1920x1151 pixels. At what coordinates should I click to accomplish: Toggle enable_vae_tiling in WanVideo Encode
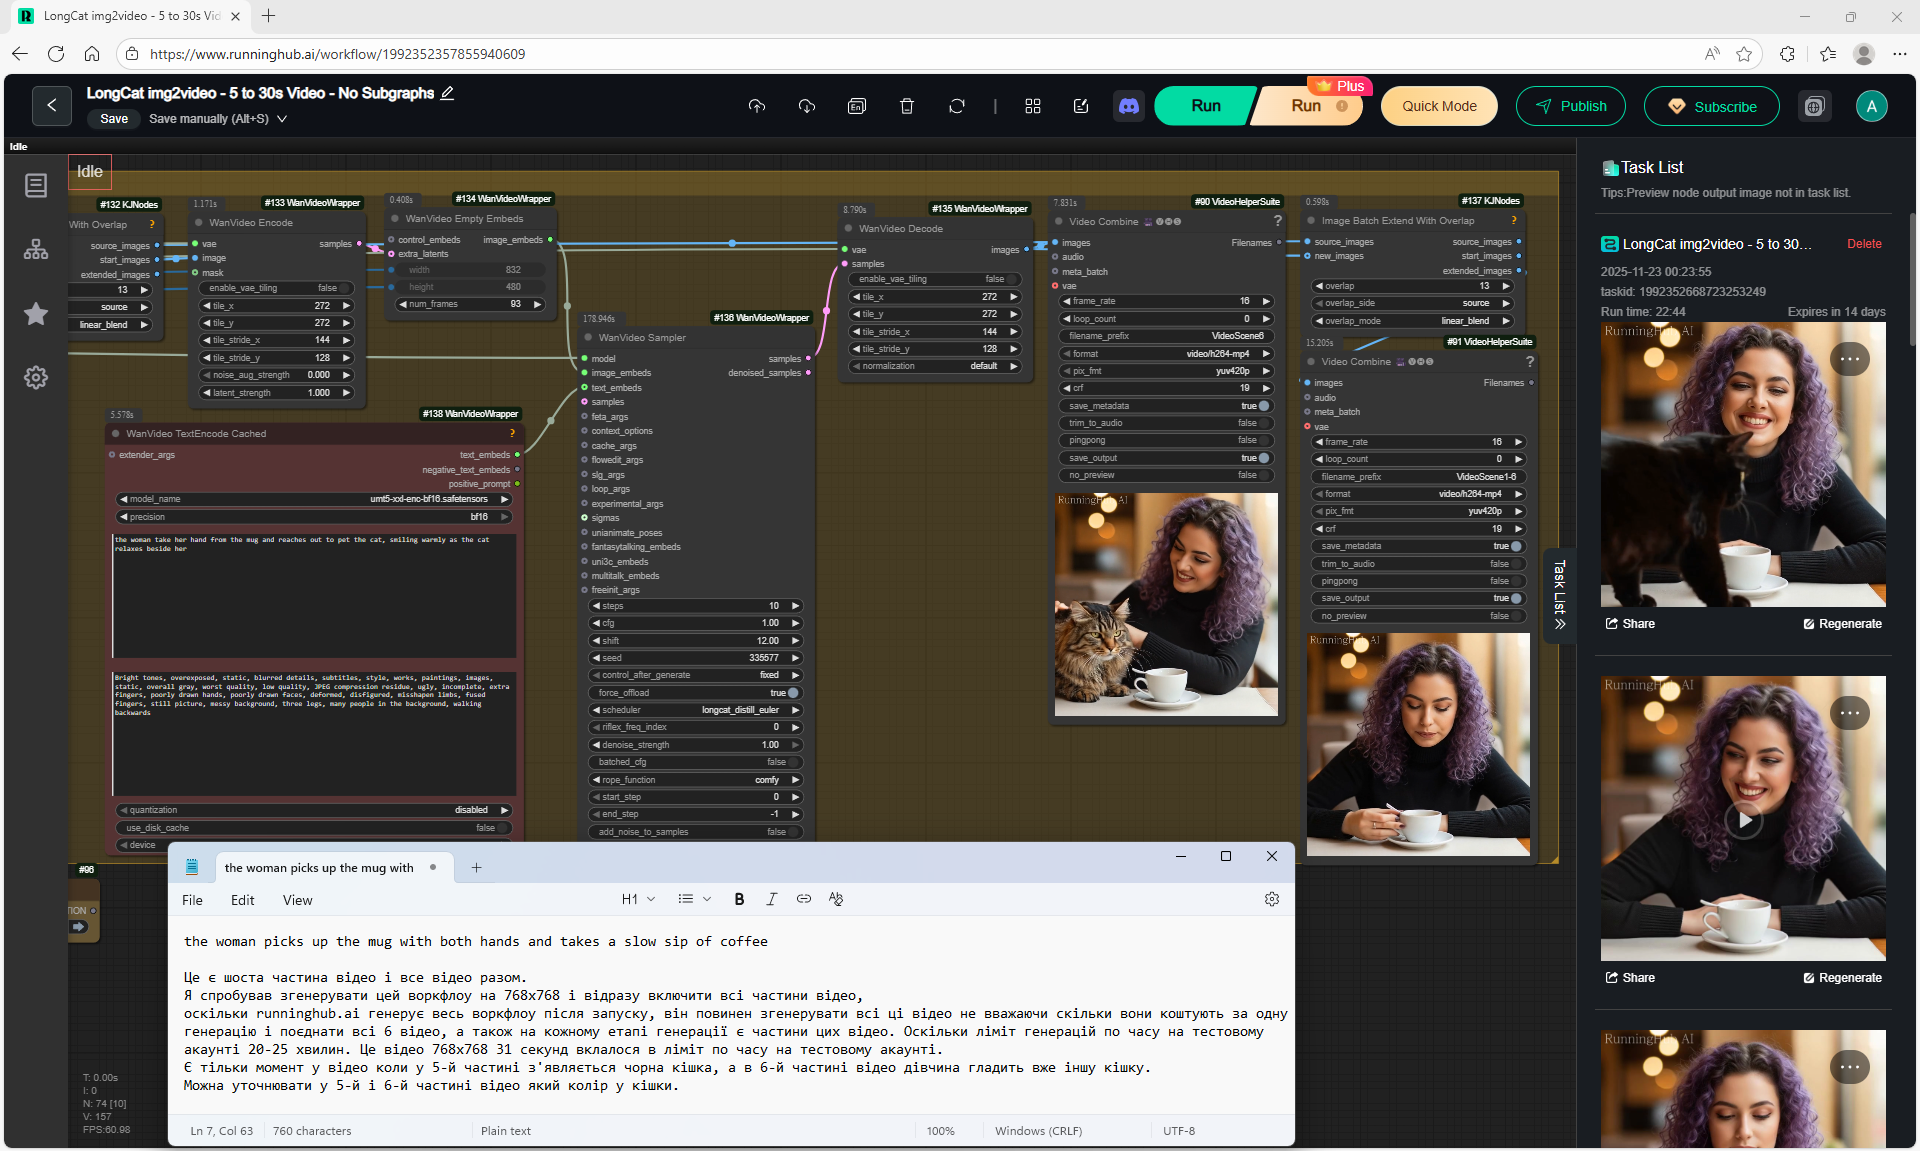tap(343, 288)
